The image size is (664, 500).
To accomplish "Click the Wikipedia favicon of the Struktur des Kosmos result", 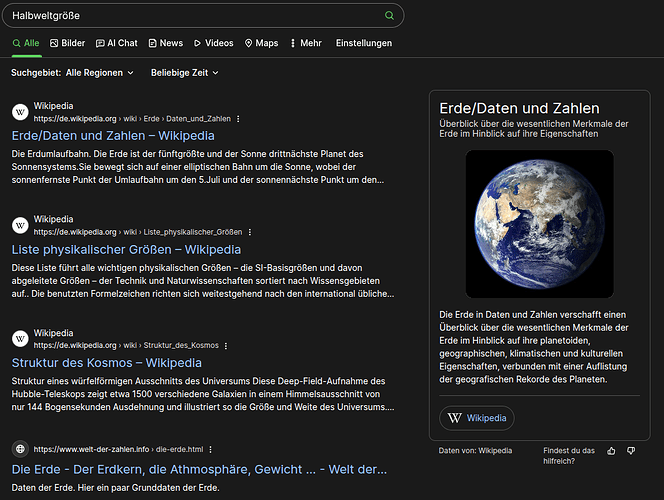I will pos(20,339).
